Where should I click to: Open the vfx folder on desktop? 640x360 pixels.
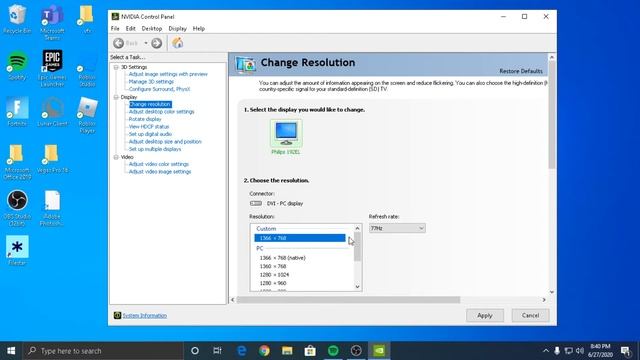pyautogui.click(x=87, y=19)
